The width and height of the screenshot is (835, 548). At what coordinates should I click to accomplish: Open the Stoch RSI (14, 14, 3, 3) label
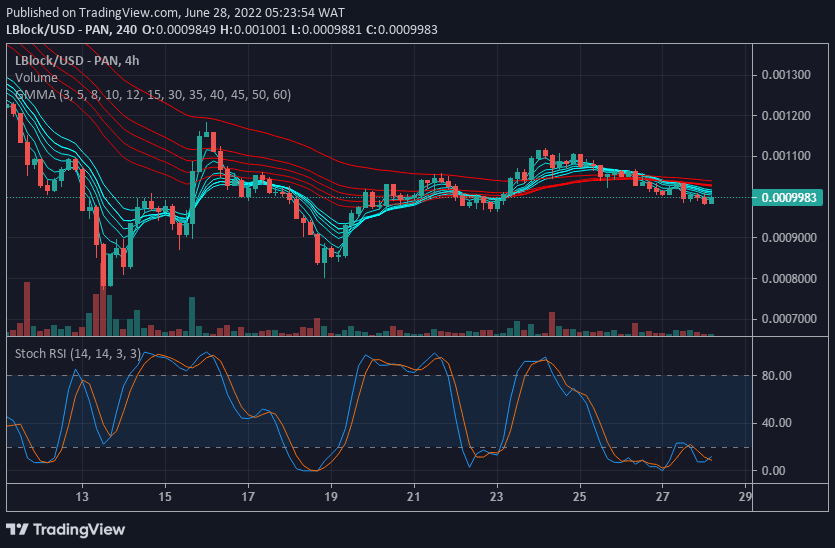(78, 354)
